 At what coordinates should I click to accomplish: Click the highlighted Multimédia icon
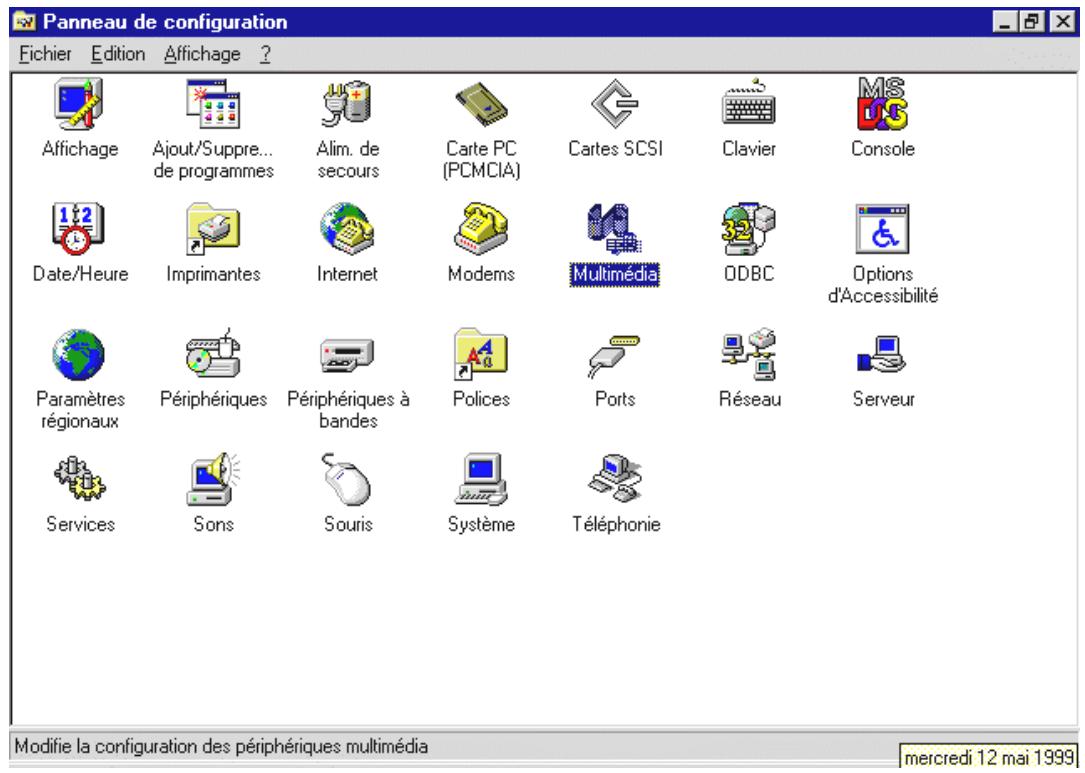[x=615, y=228]
